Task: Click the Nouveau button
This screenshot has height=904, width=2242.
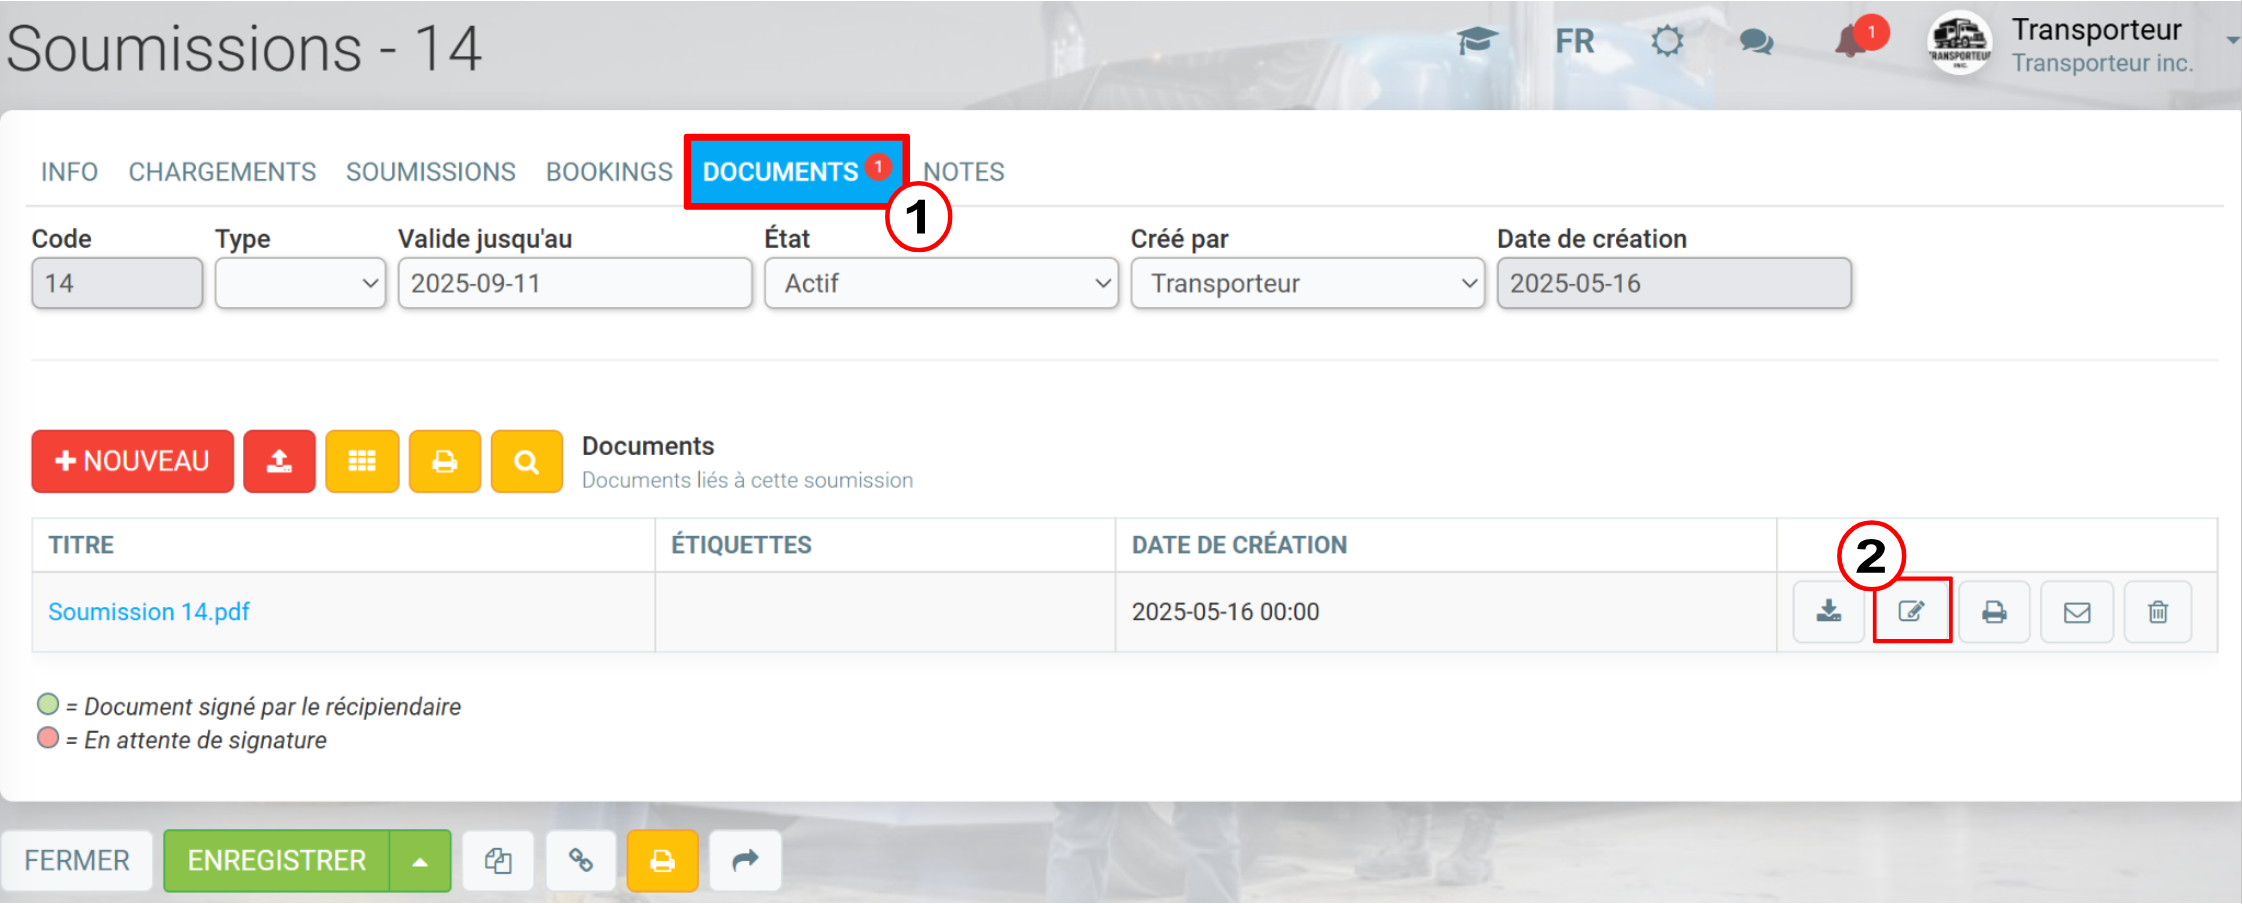Action: pyautogui.click(x=133, y=461)
